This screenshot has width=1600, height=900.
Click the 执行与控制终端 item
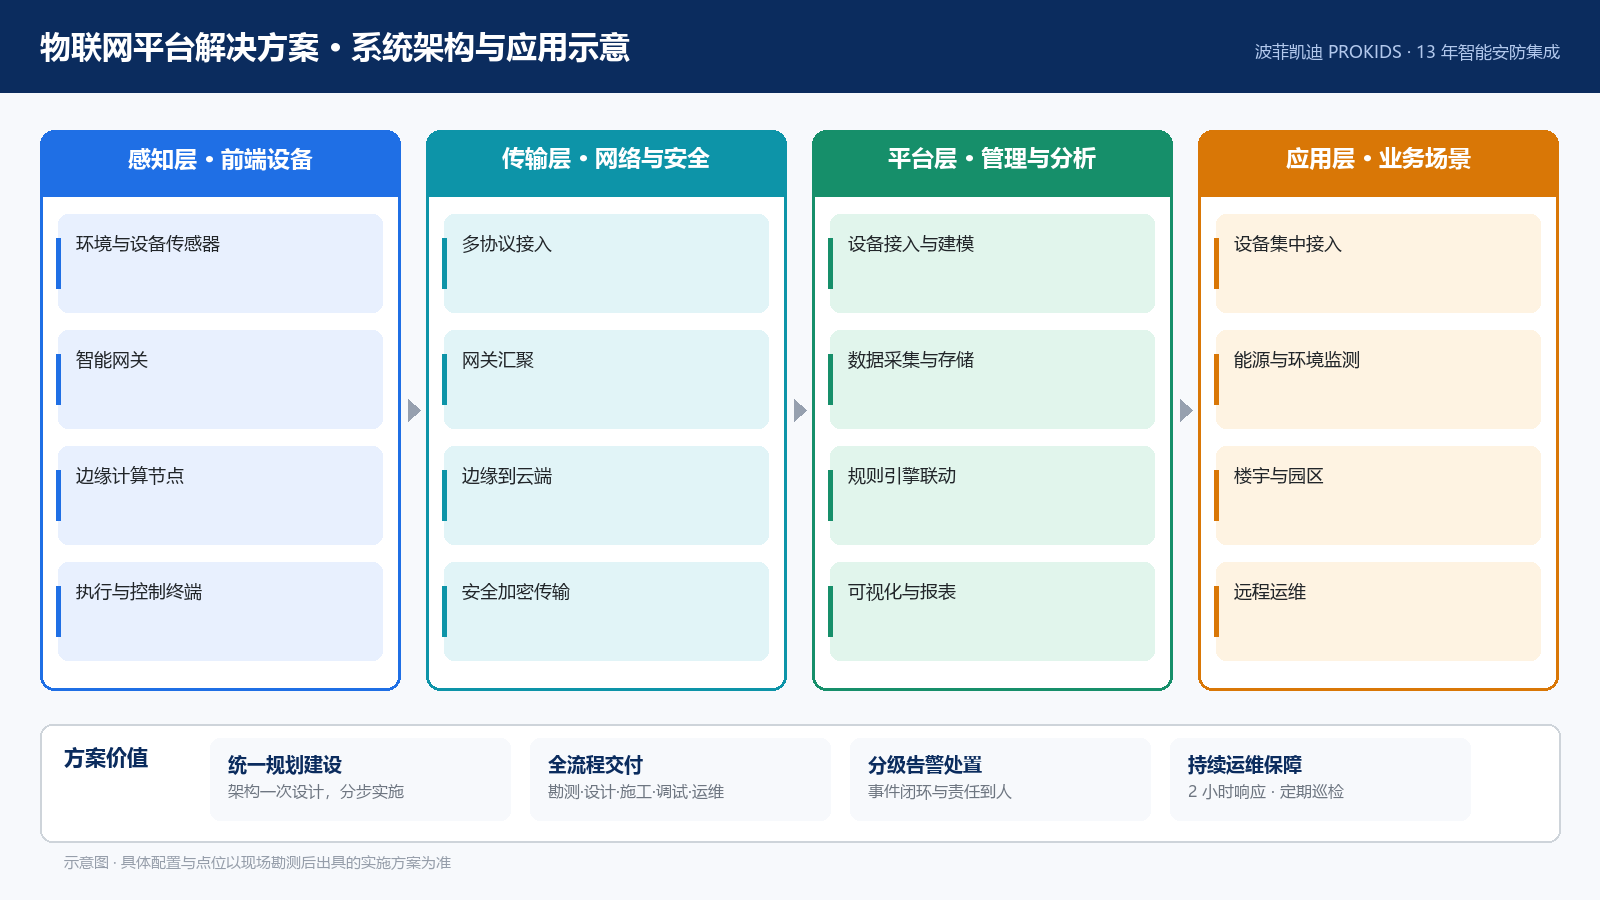coord(220,611)
